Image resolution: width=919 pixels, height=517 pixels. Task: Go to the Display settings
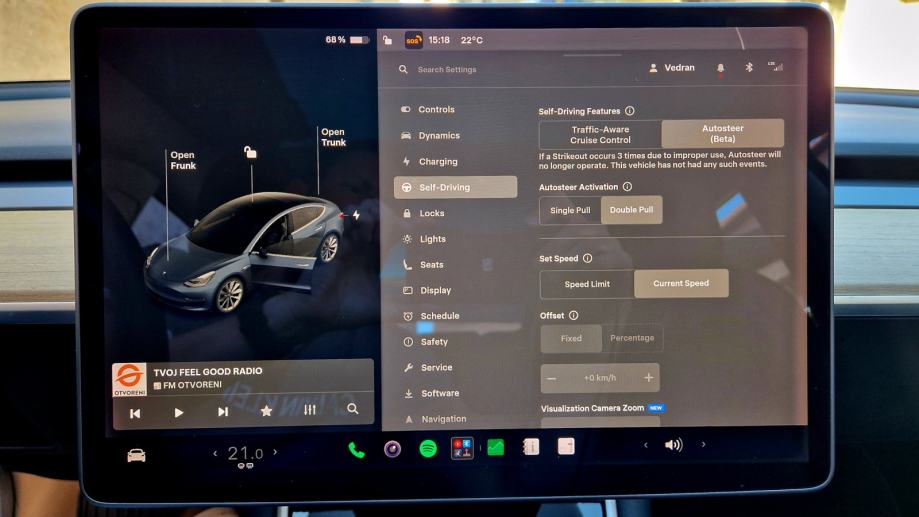tap(428, 290)
